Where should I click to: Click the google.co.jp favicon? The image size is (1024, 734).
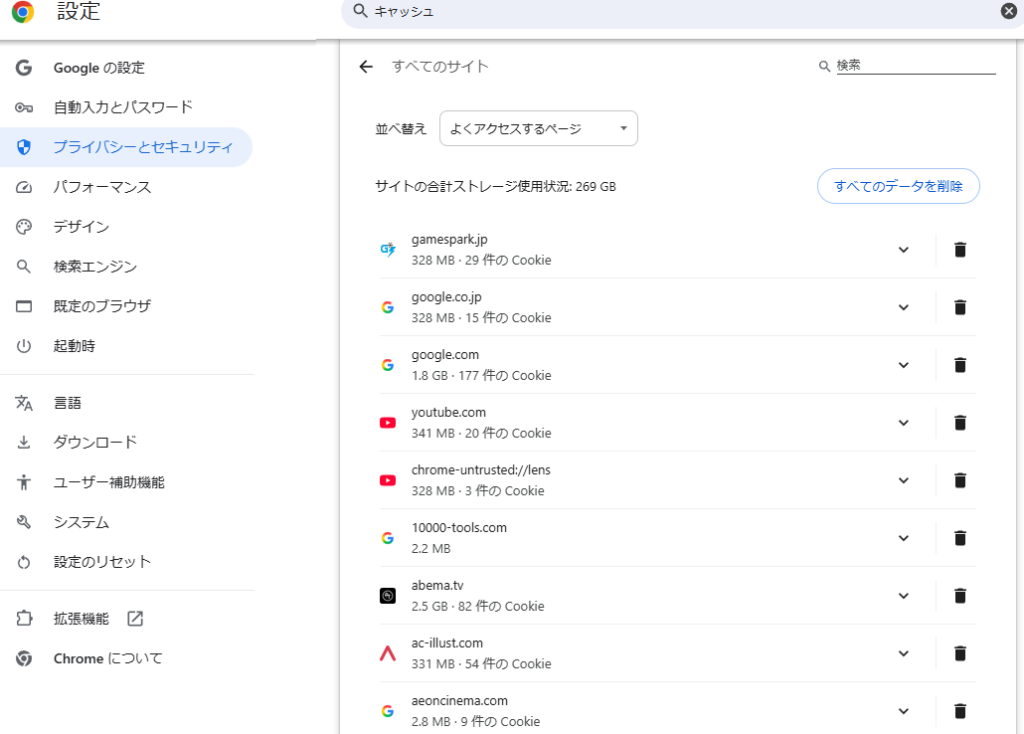pyautogui.click(x=388, y=307)
